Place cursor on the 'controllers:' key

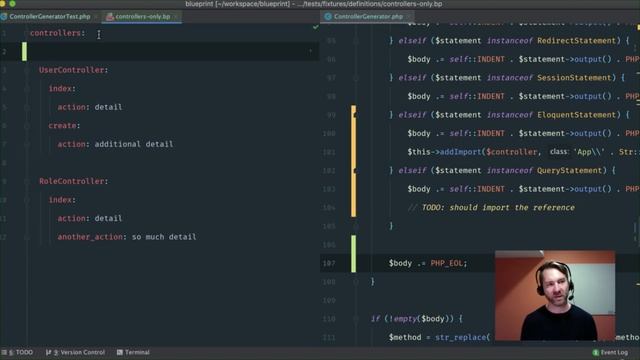58,33
